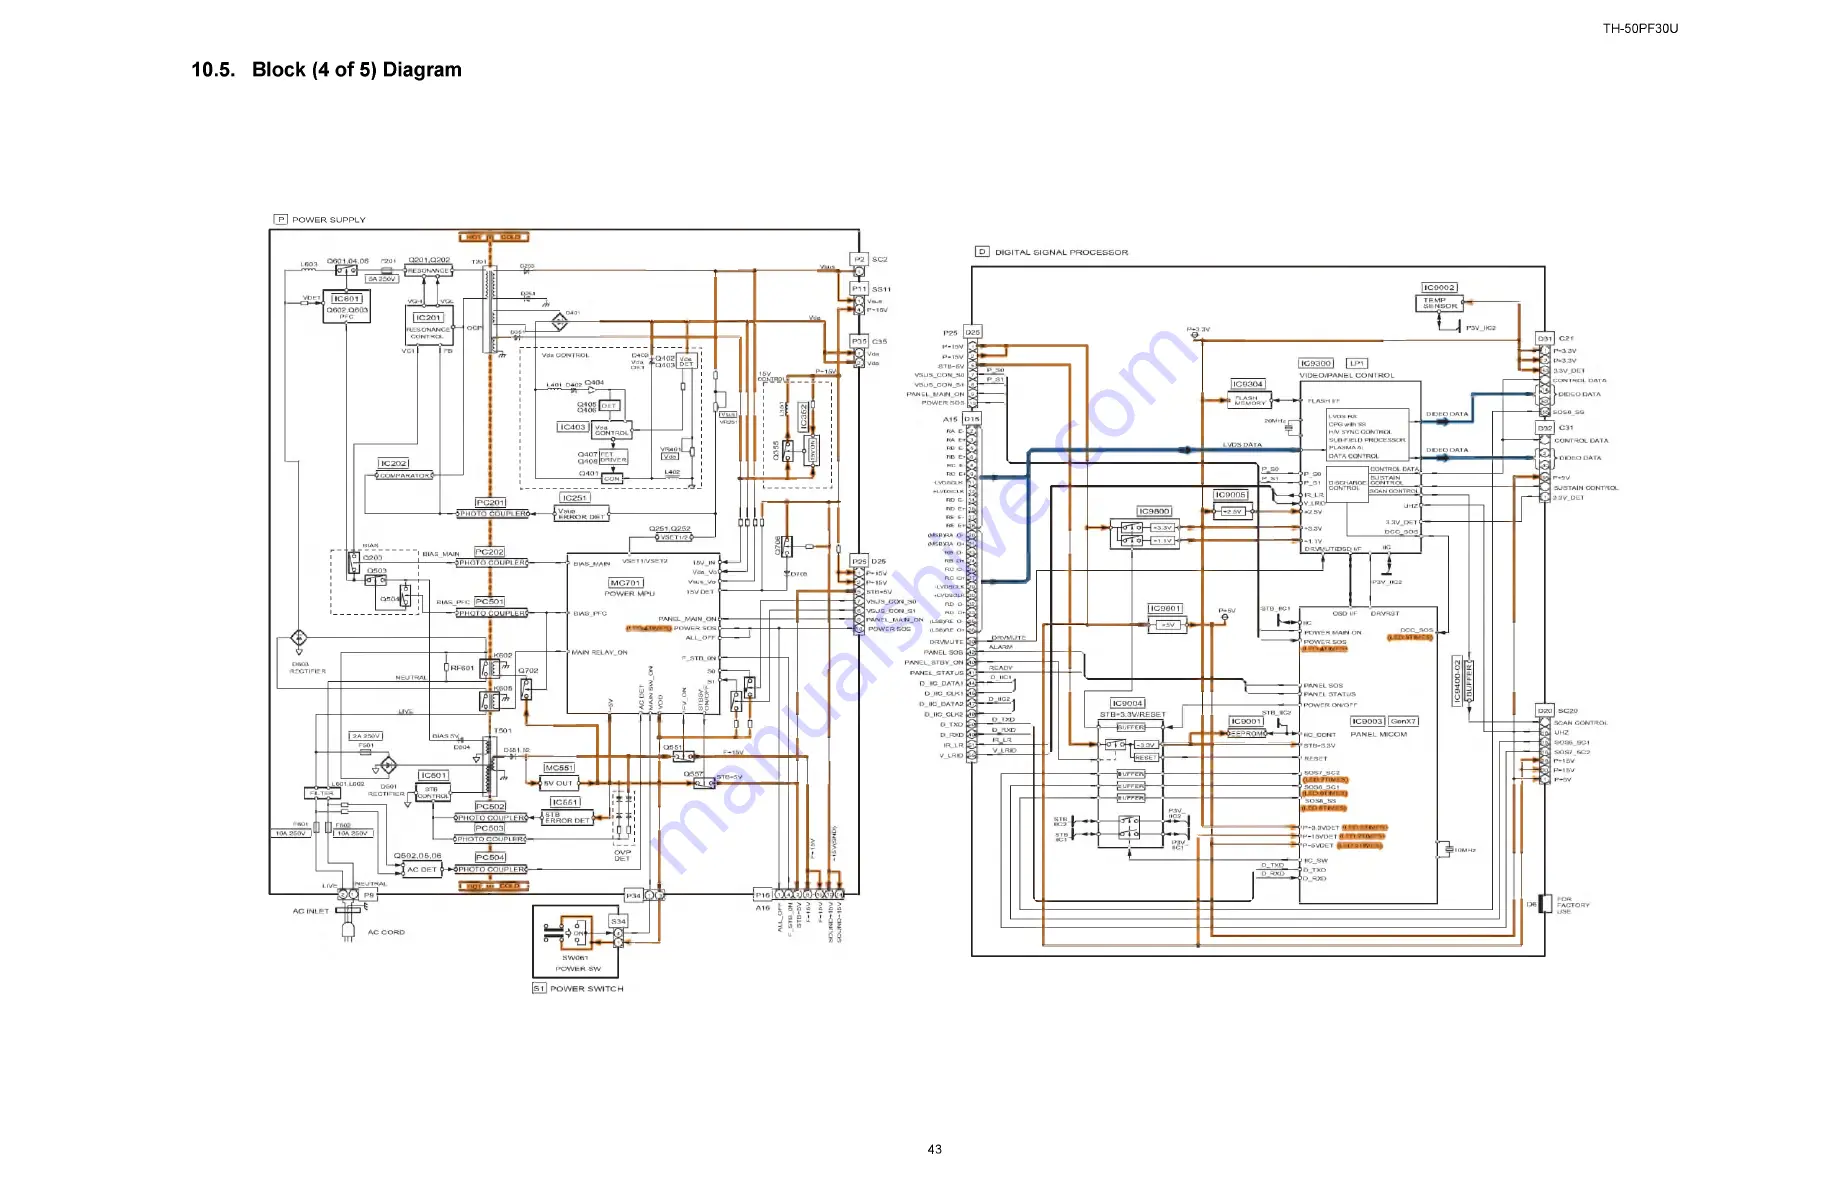Click the 'DIGITAL SIGNAL PROCESSOR' block title

tap(1061, 253)
